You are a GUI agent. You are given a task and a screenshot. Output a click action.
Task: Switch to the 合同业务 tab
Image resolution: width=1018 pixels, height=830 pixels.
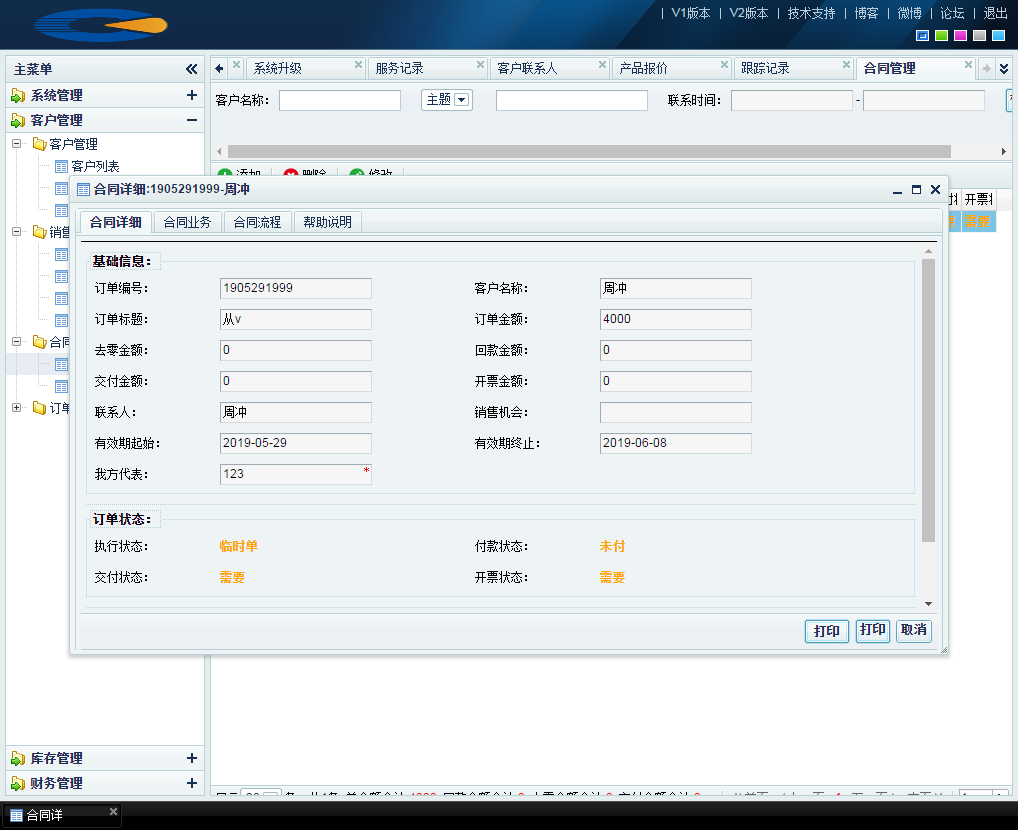coord(187,222)
